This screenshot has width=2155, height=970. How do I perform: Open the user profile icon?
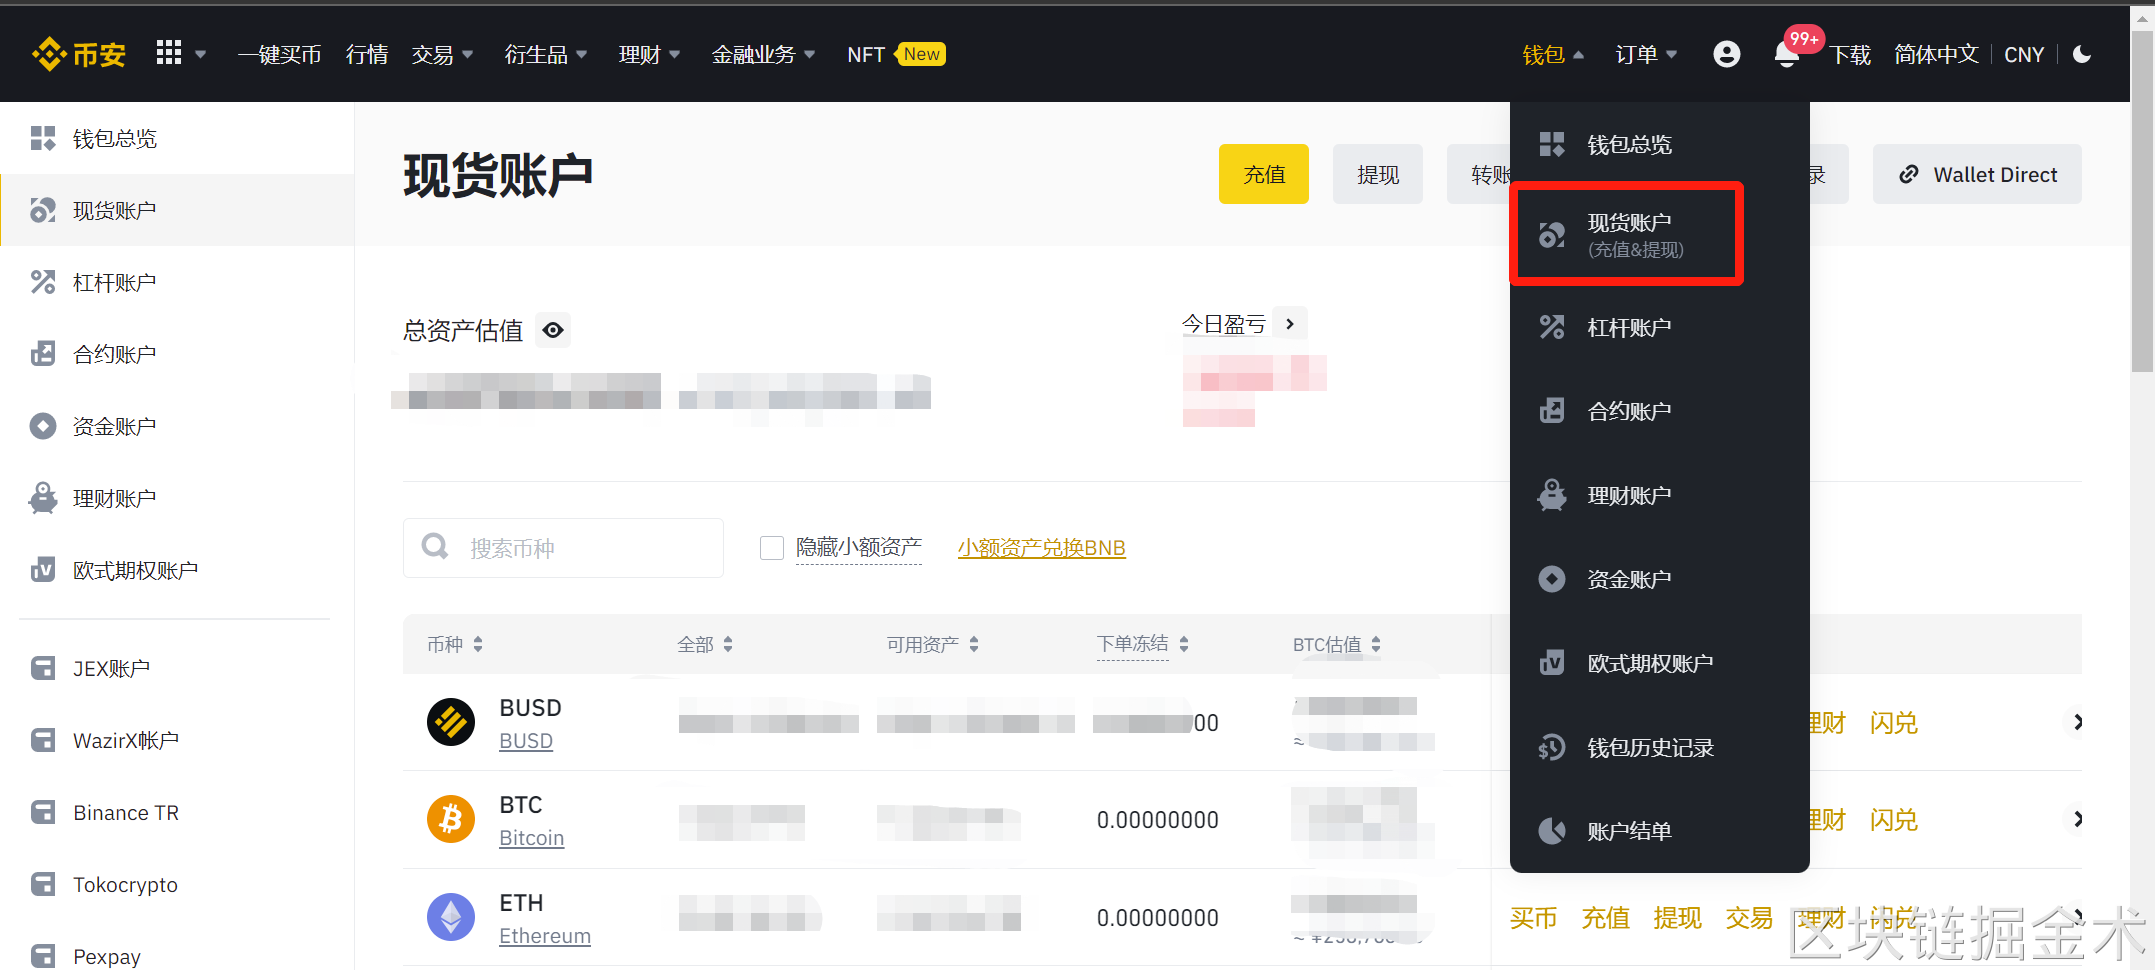[x=1727, y=54]
